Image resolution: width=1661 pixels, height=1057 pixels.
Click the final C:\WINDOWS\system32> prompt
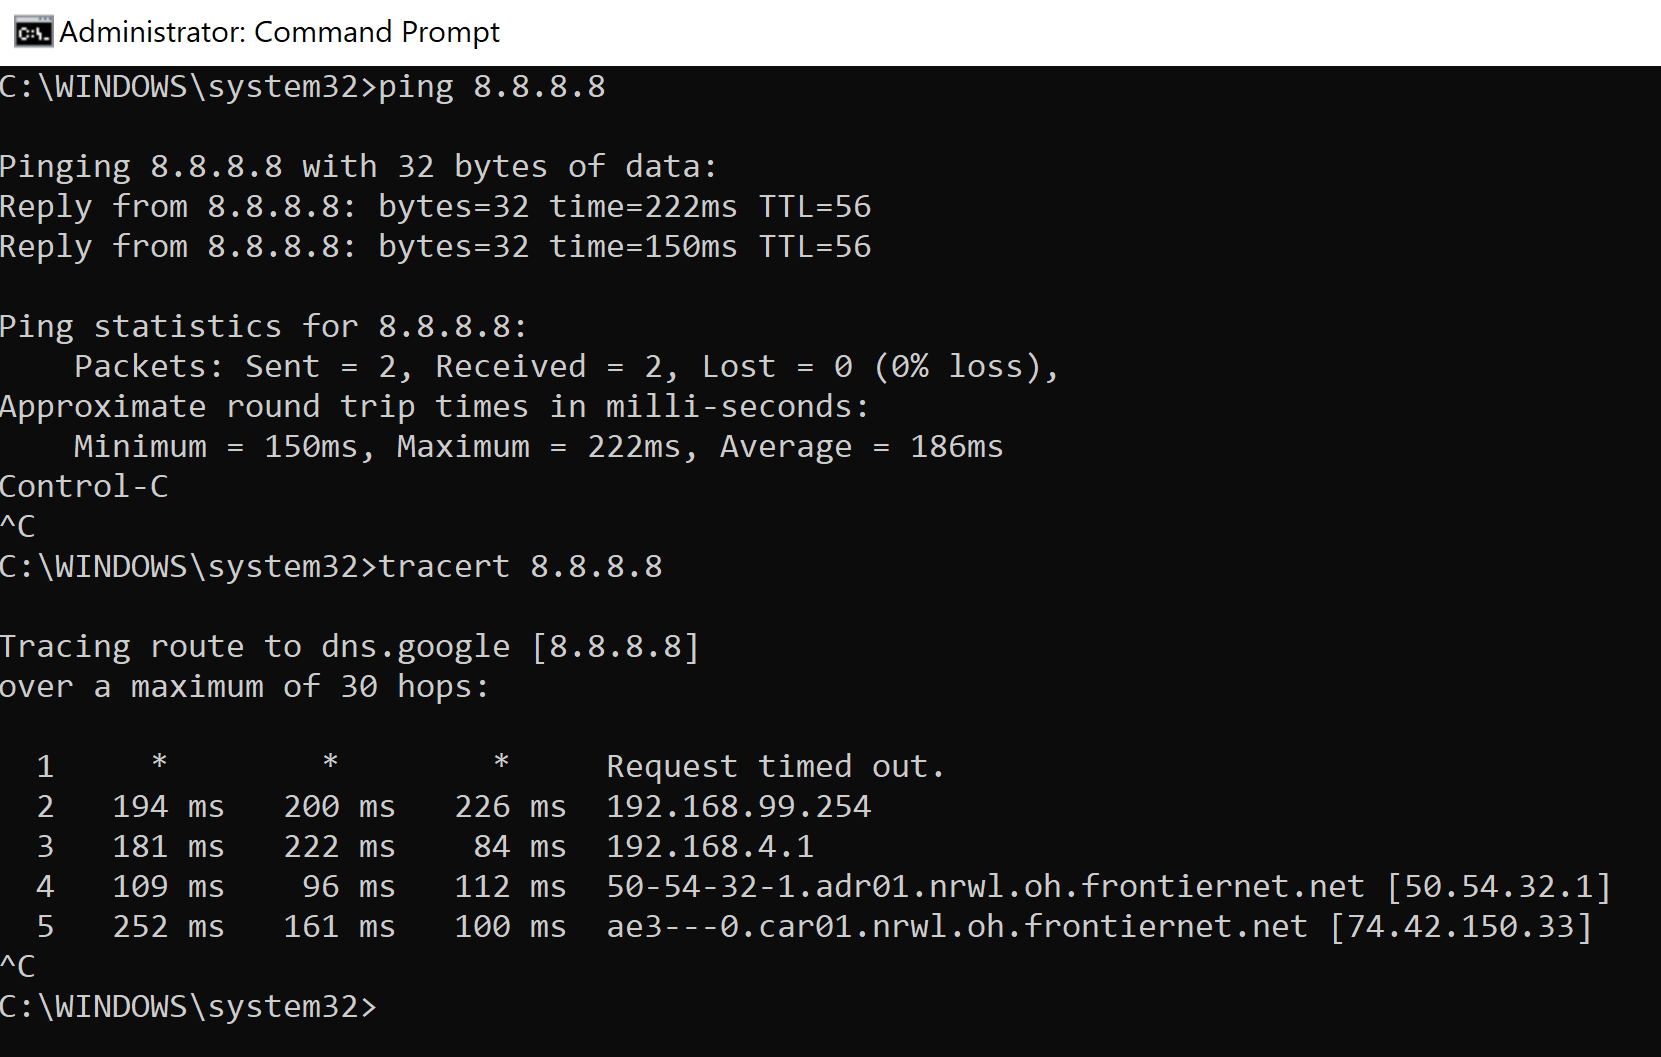coord(189,1007)
